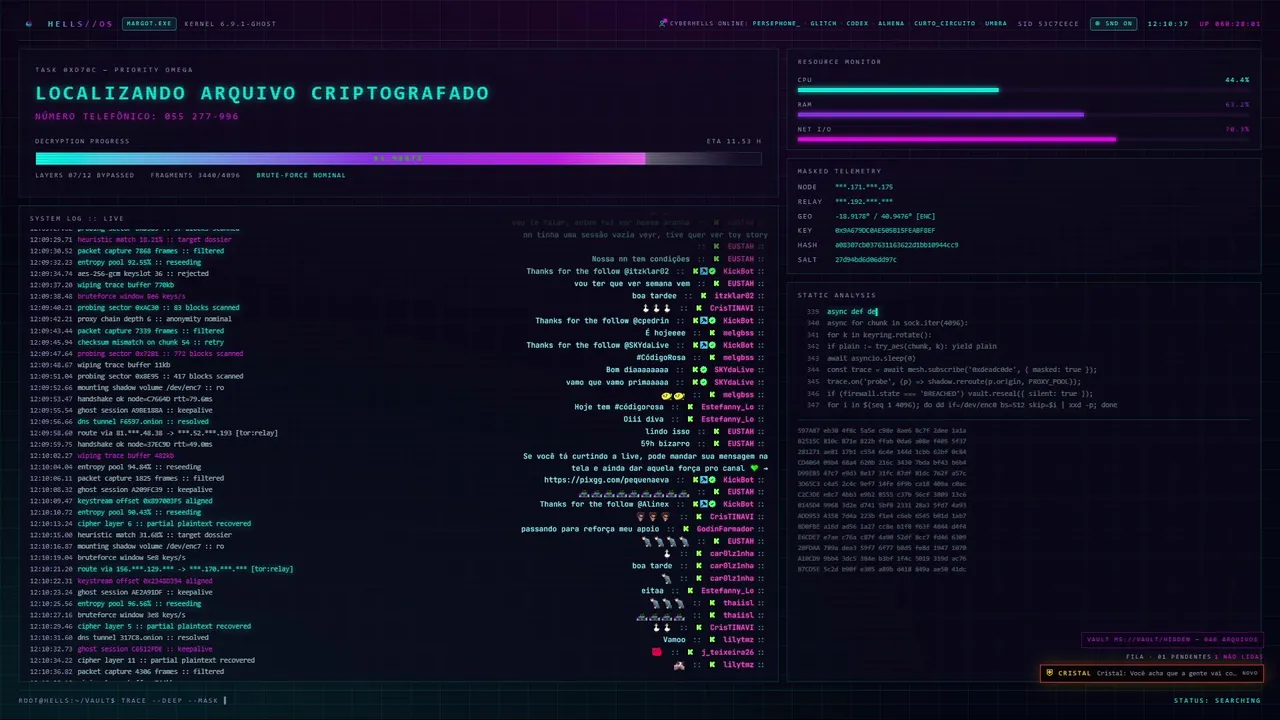Click the '1 NÃO LIDAS' unread counter
Viewport: 1280px width, 720px height.
[1240, 657]
